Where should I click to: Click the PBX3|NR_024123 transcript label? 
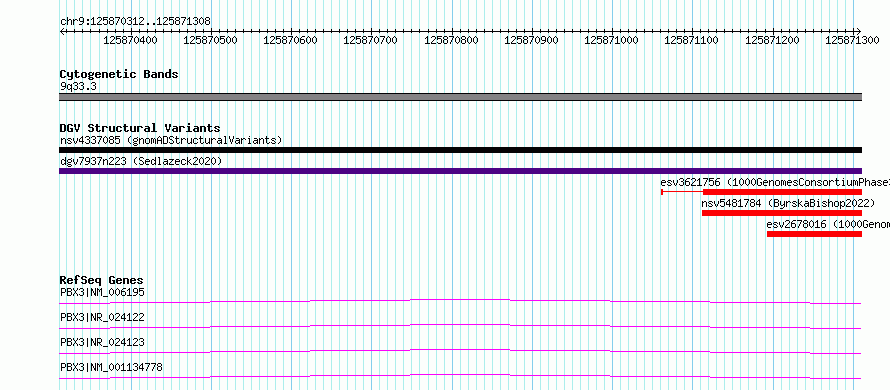tap(102, 342)
